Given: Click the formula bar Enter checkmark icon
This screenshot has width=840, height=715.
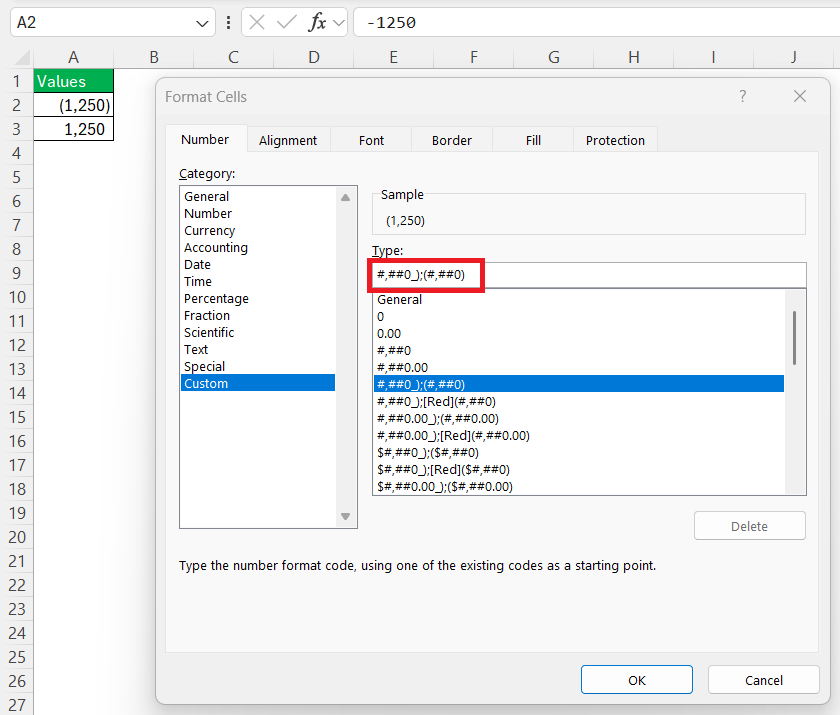Looking at the screenshot, I should 287,22.
